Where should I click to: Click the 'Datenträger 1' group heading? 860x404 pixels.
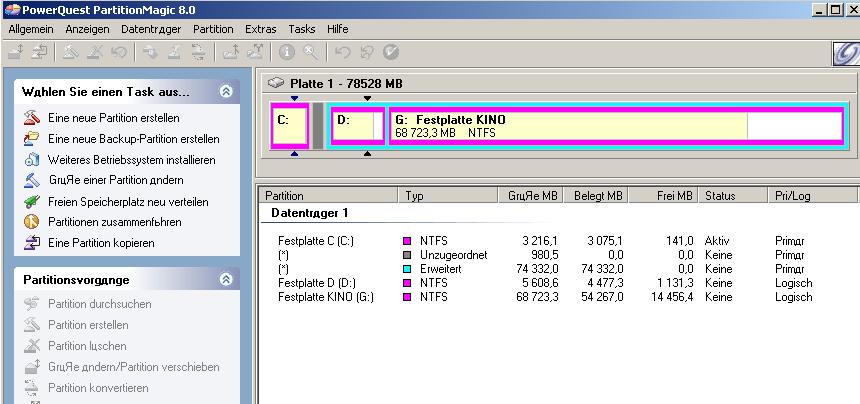click(x=309, y=213)
